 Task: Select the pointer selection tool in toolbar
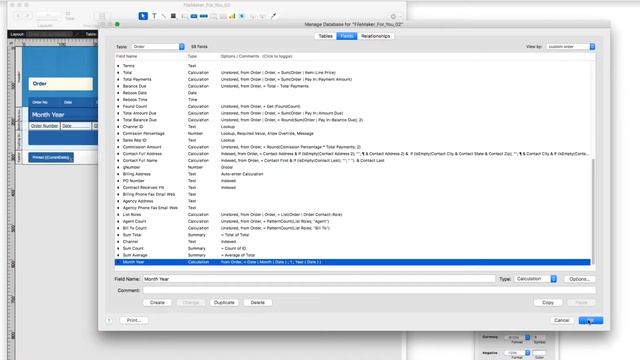tap(143, 16)
